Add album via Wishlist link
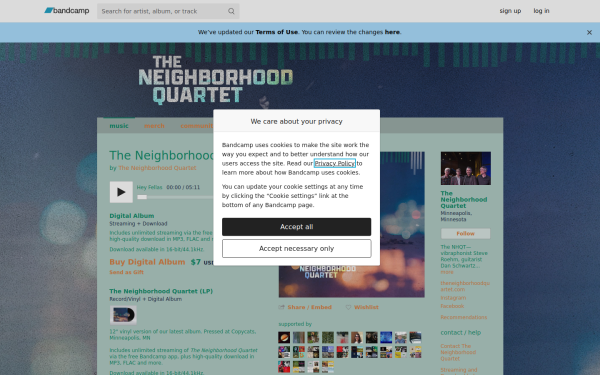 366,307
